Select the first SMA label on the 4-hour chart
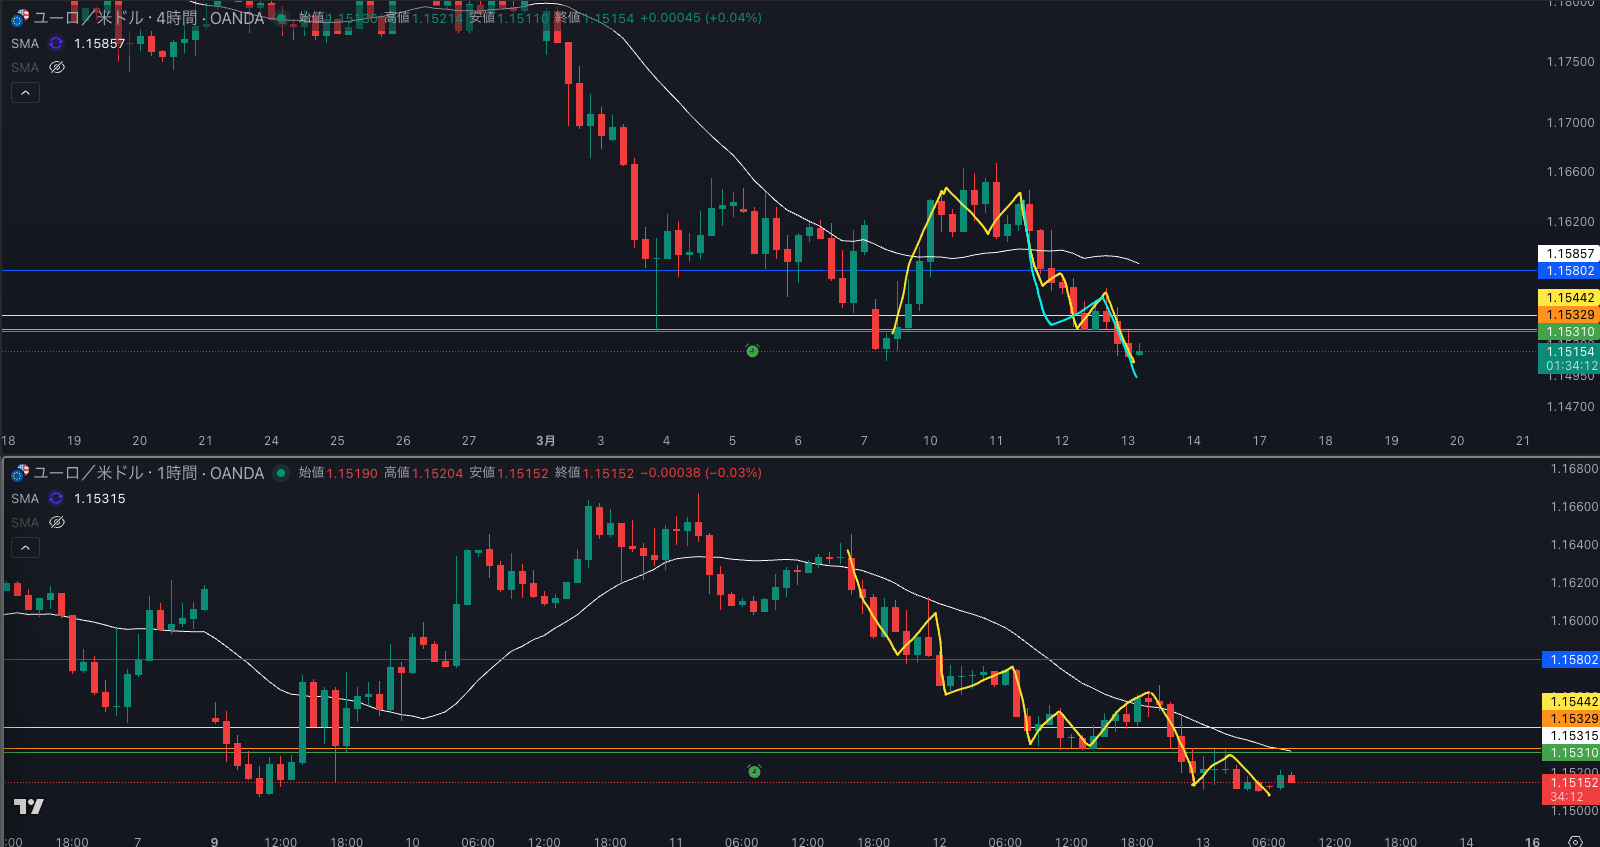Image resolution: width=1600 pixels, height=847 pixels. click(25, 43)
